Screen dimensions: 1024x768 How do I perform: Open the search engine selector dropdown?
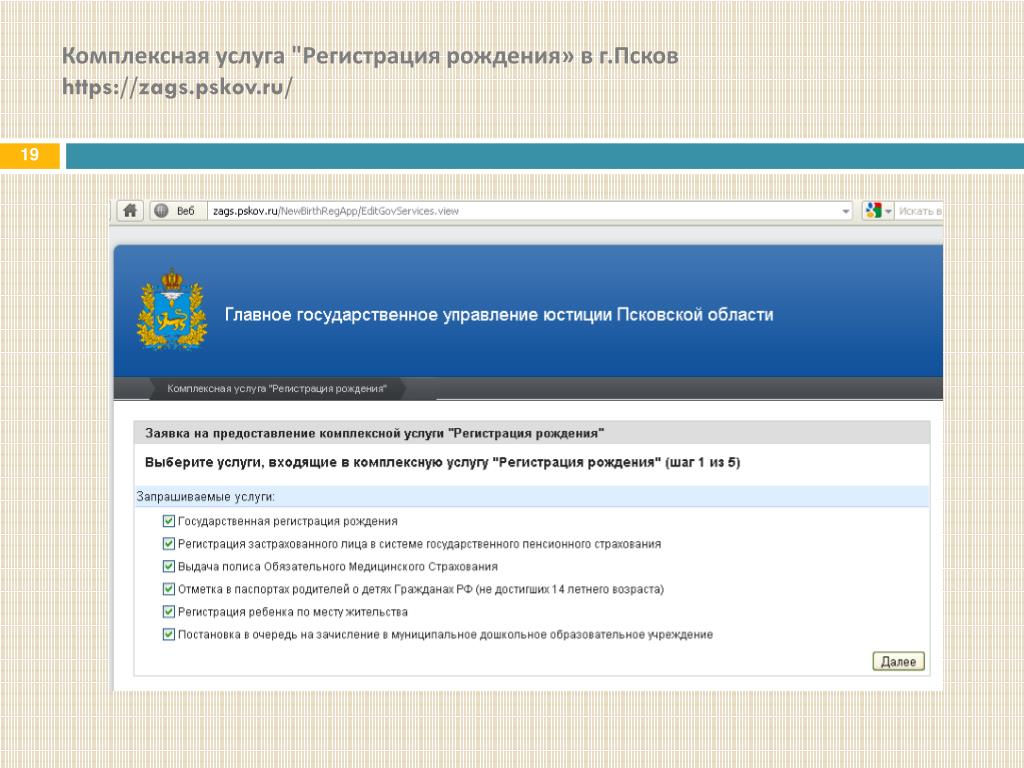click(889, 211)
